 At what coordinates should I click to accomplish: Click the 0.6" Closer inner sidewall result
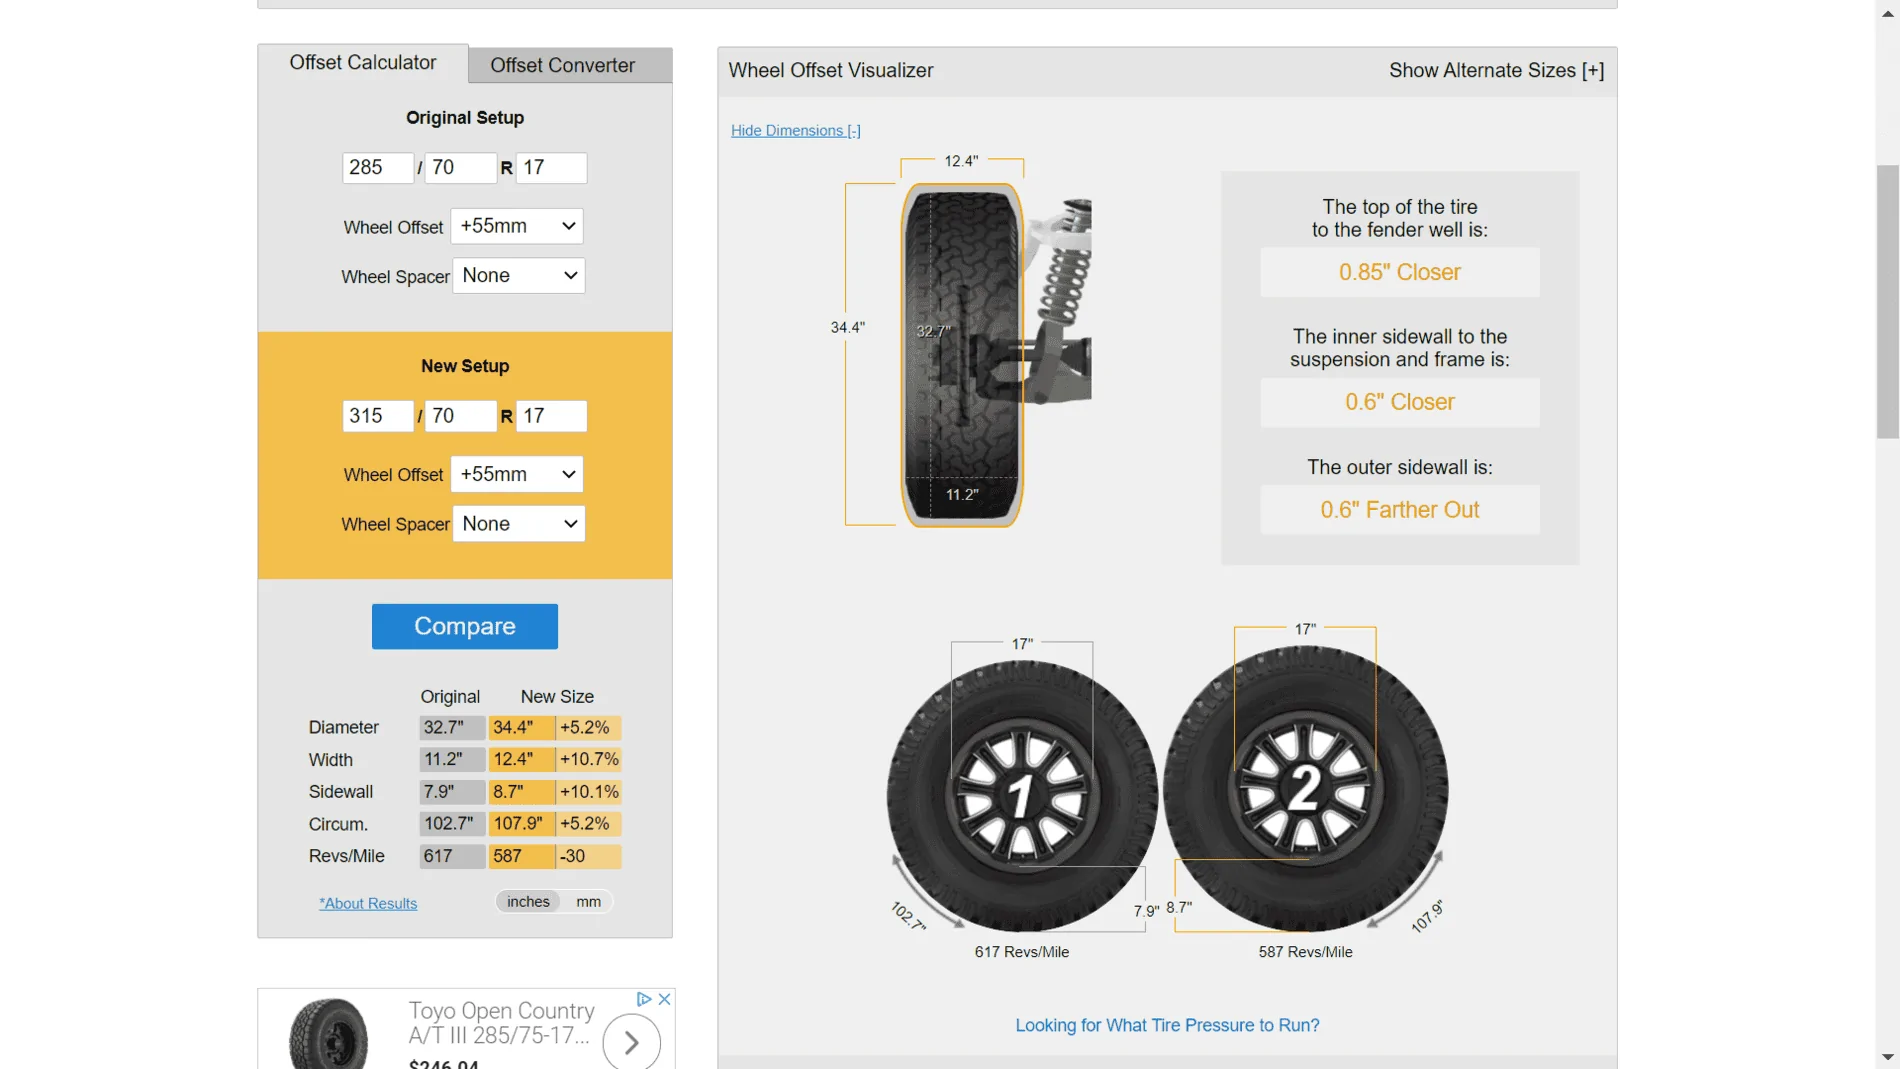(1399, 402)
